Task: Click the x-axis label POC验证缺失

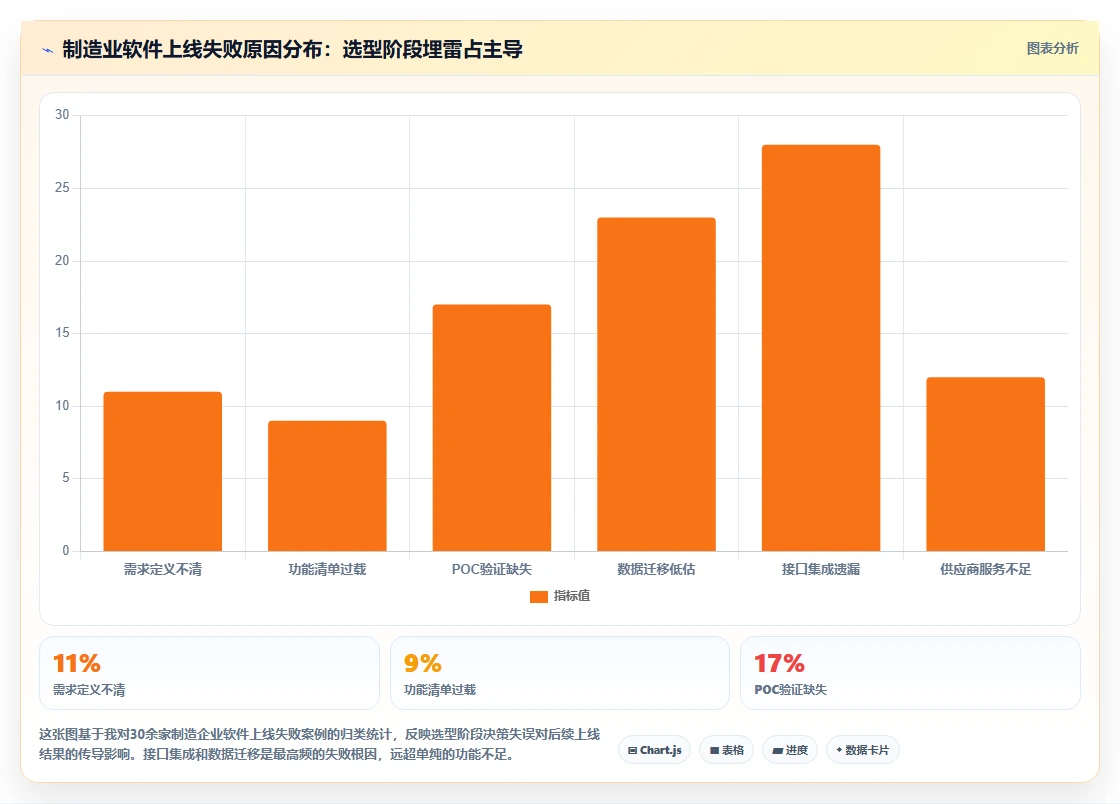Action: coord(491,569)
